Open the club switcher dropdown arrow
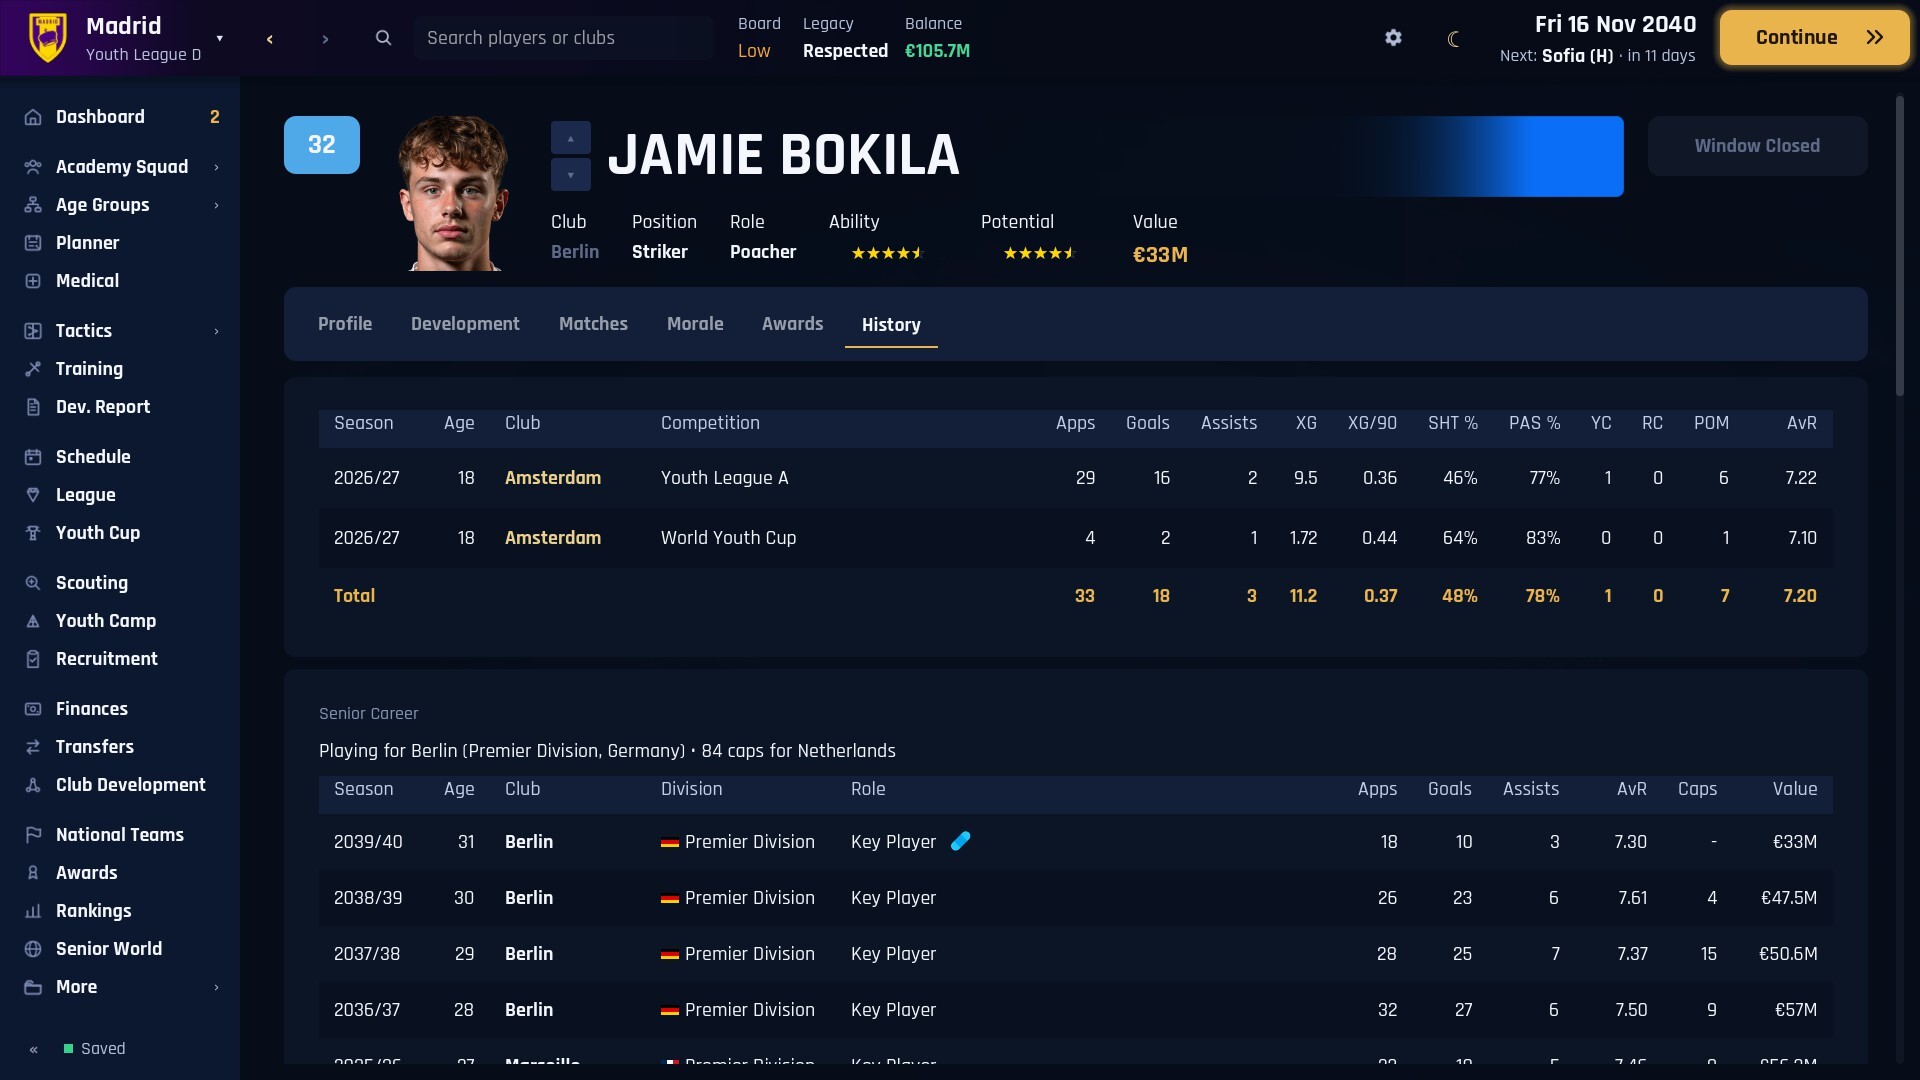This screenshot has width=1920, height=1080. 220,39
